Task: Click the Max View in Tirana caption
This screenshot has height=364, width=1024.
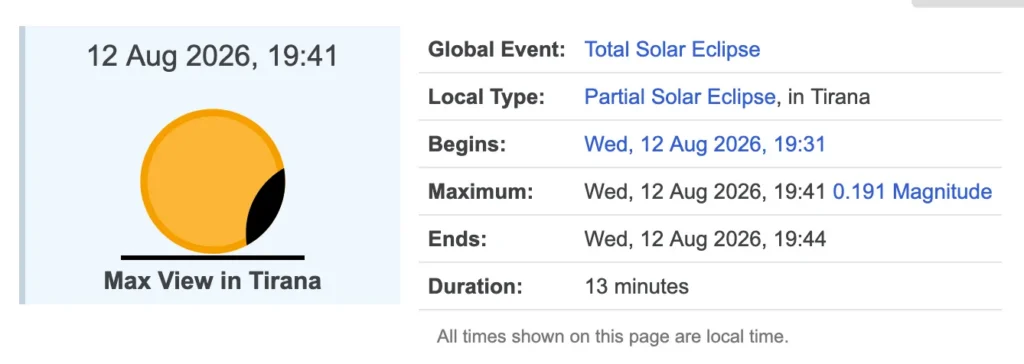Action: point(213,281)
